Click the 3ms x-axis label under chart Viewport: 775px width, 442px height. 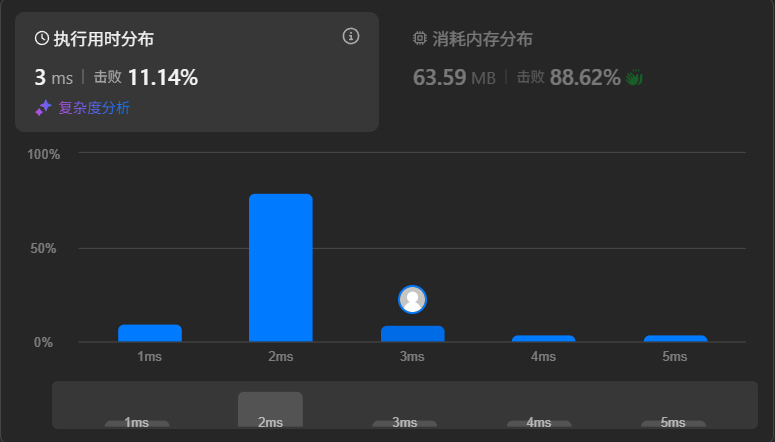pyautogui.click(x=412, y=356)
